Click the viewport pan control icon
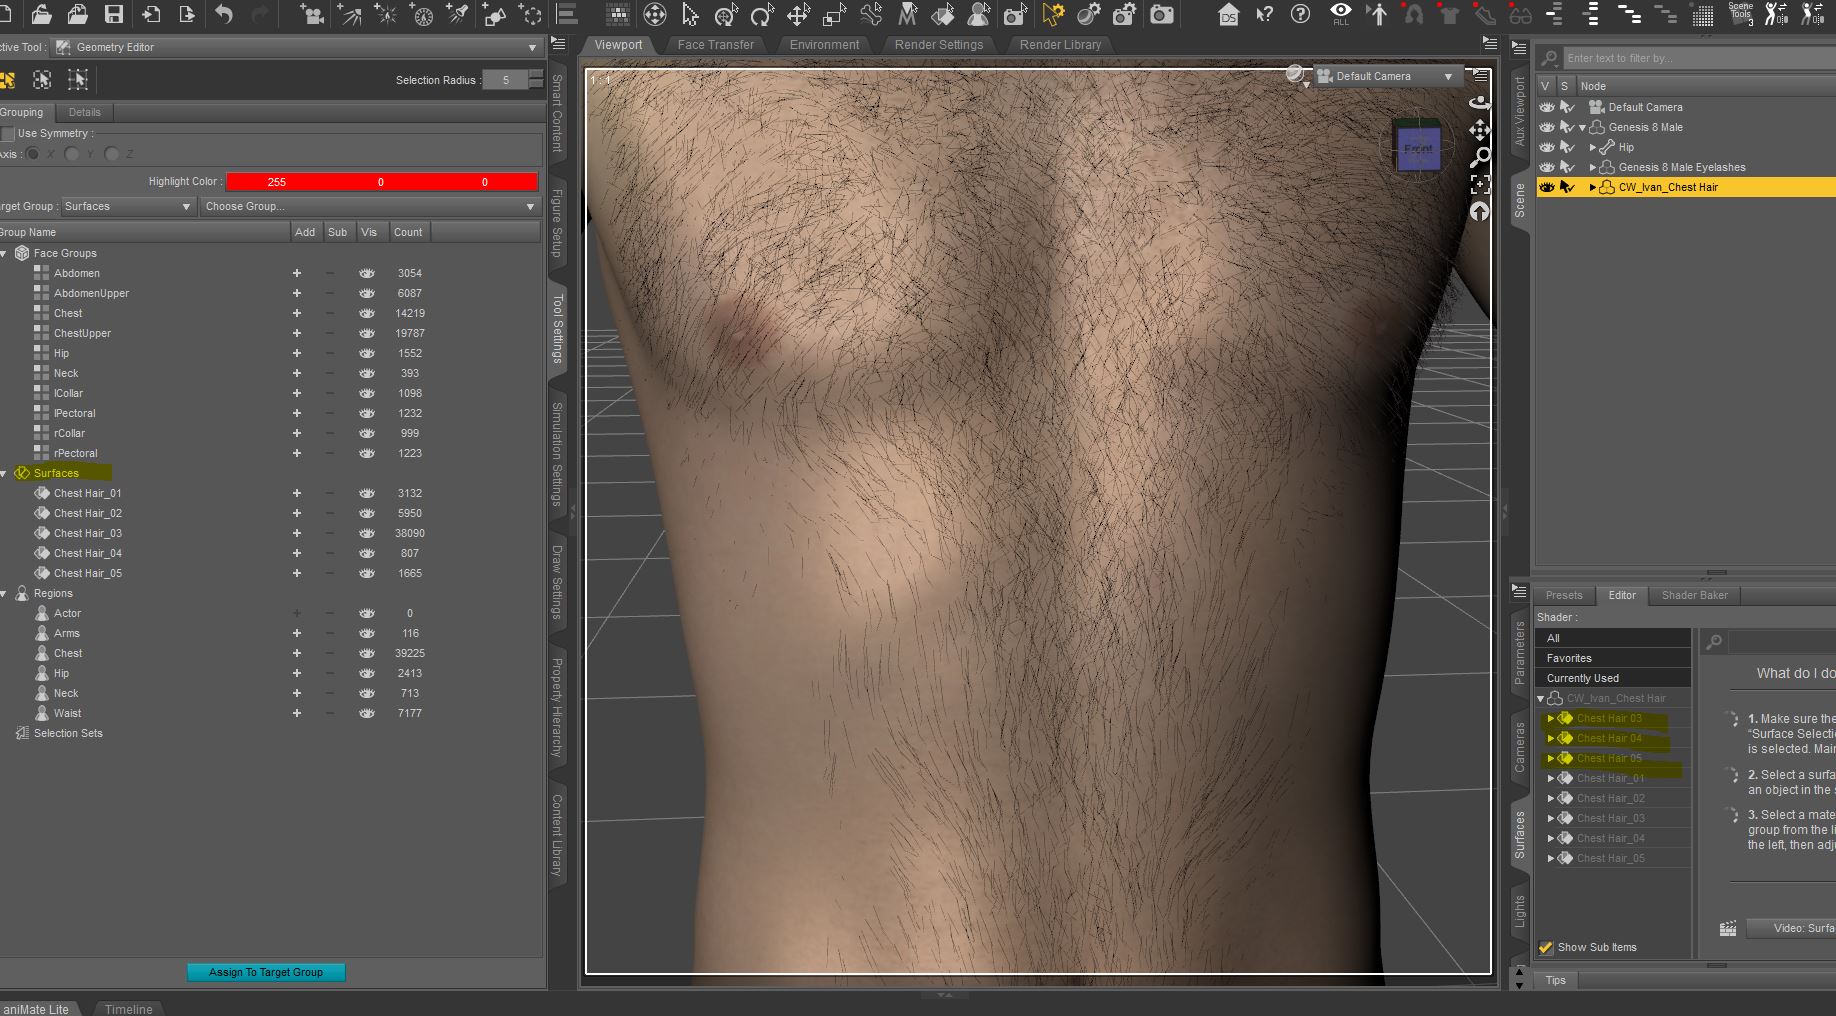The height and width of the screenshot is (1016, 1836). pos(1479,129)
